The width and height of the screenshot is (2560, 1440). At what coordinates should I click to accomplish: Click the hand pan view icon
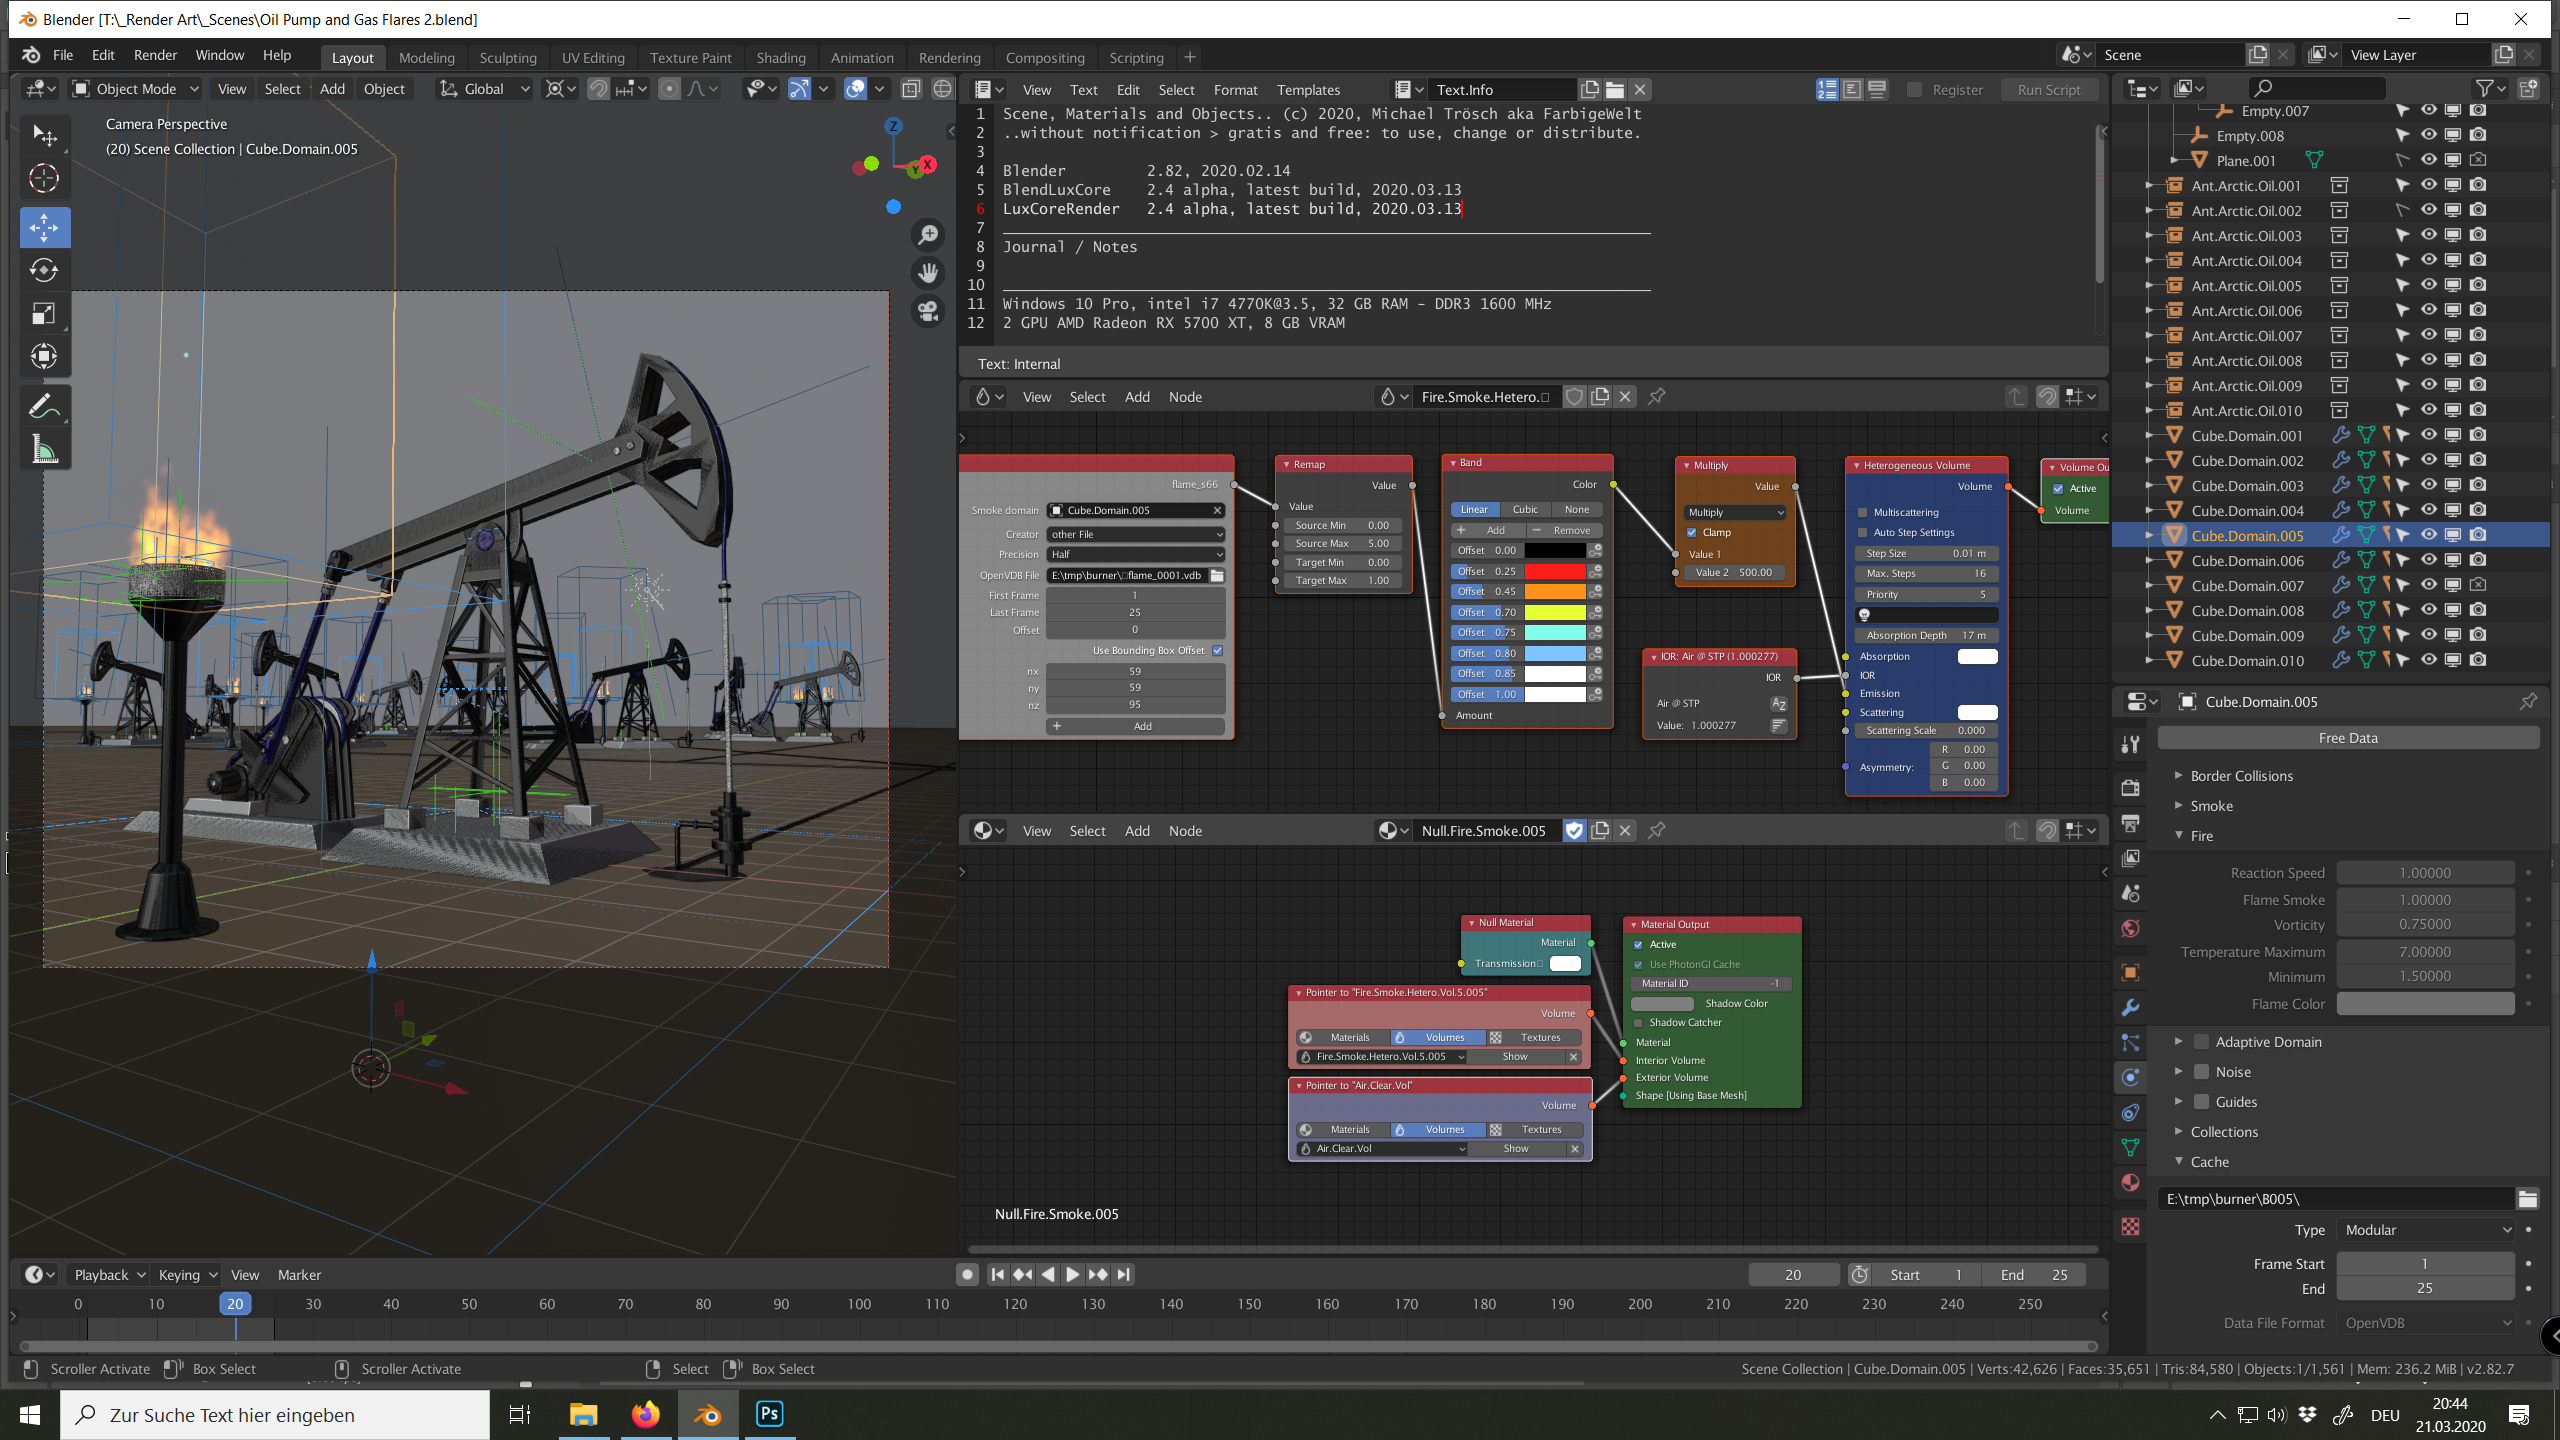pyautogui.click(x=928, y=272)
